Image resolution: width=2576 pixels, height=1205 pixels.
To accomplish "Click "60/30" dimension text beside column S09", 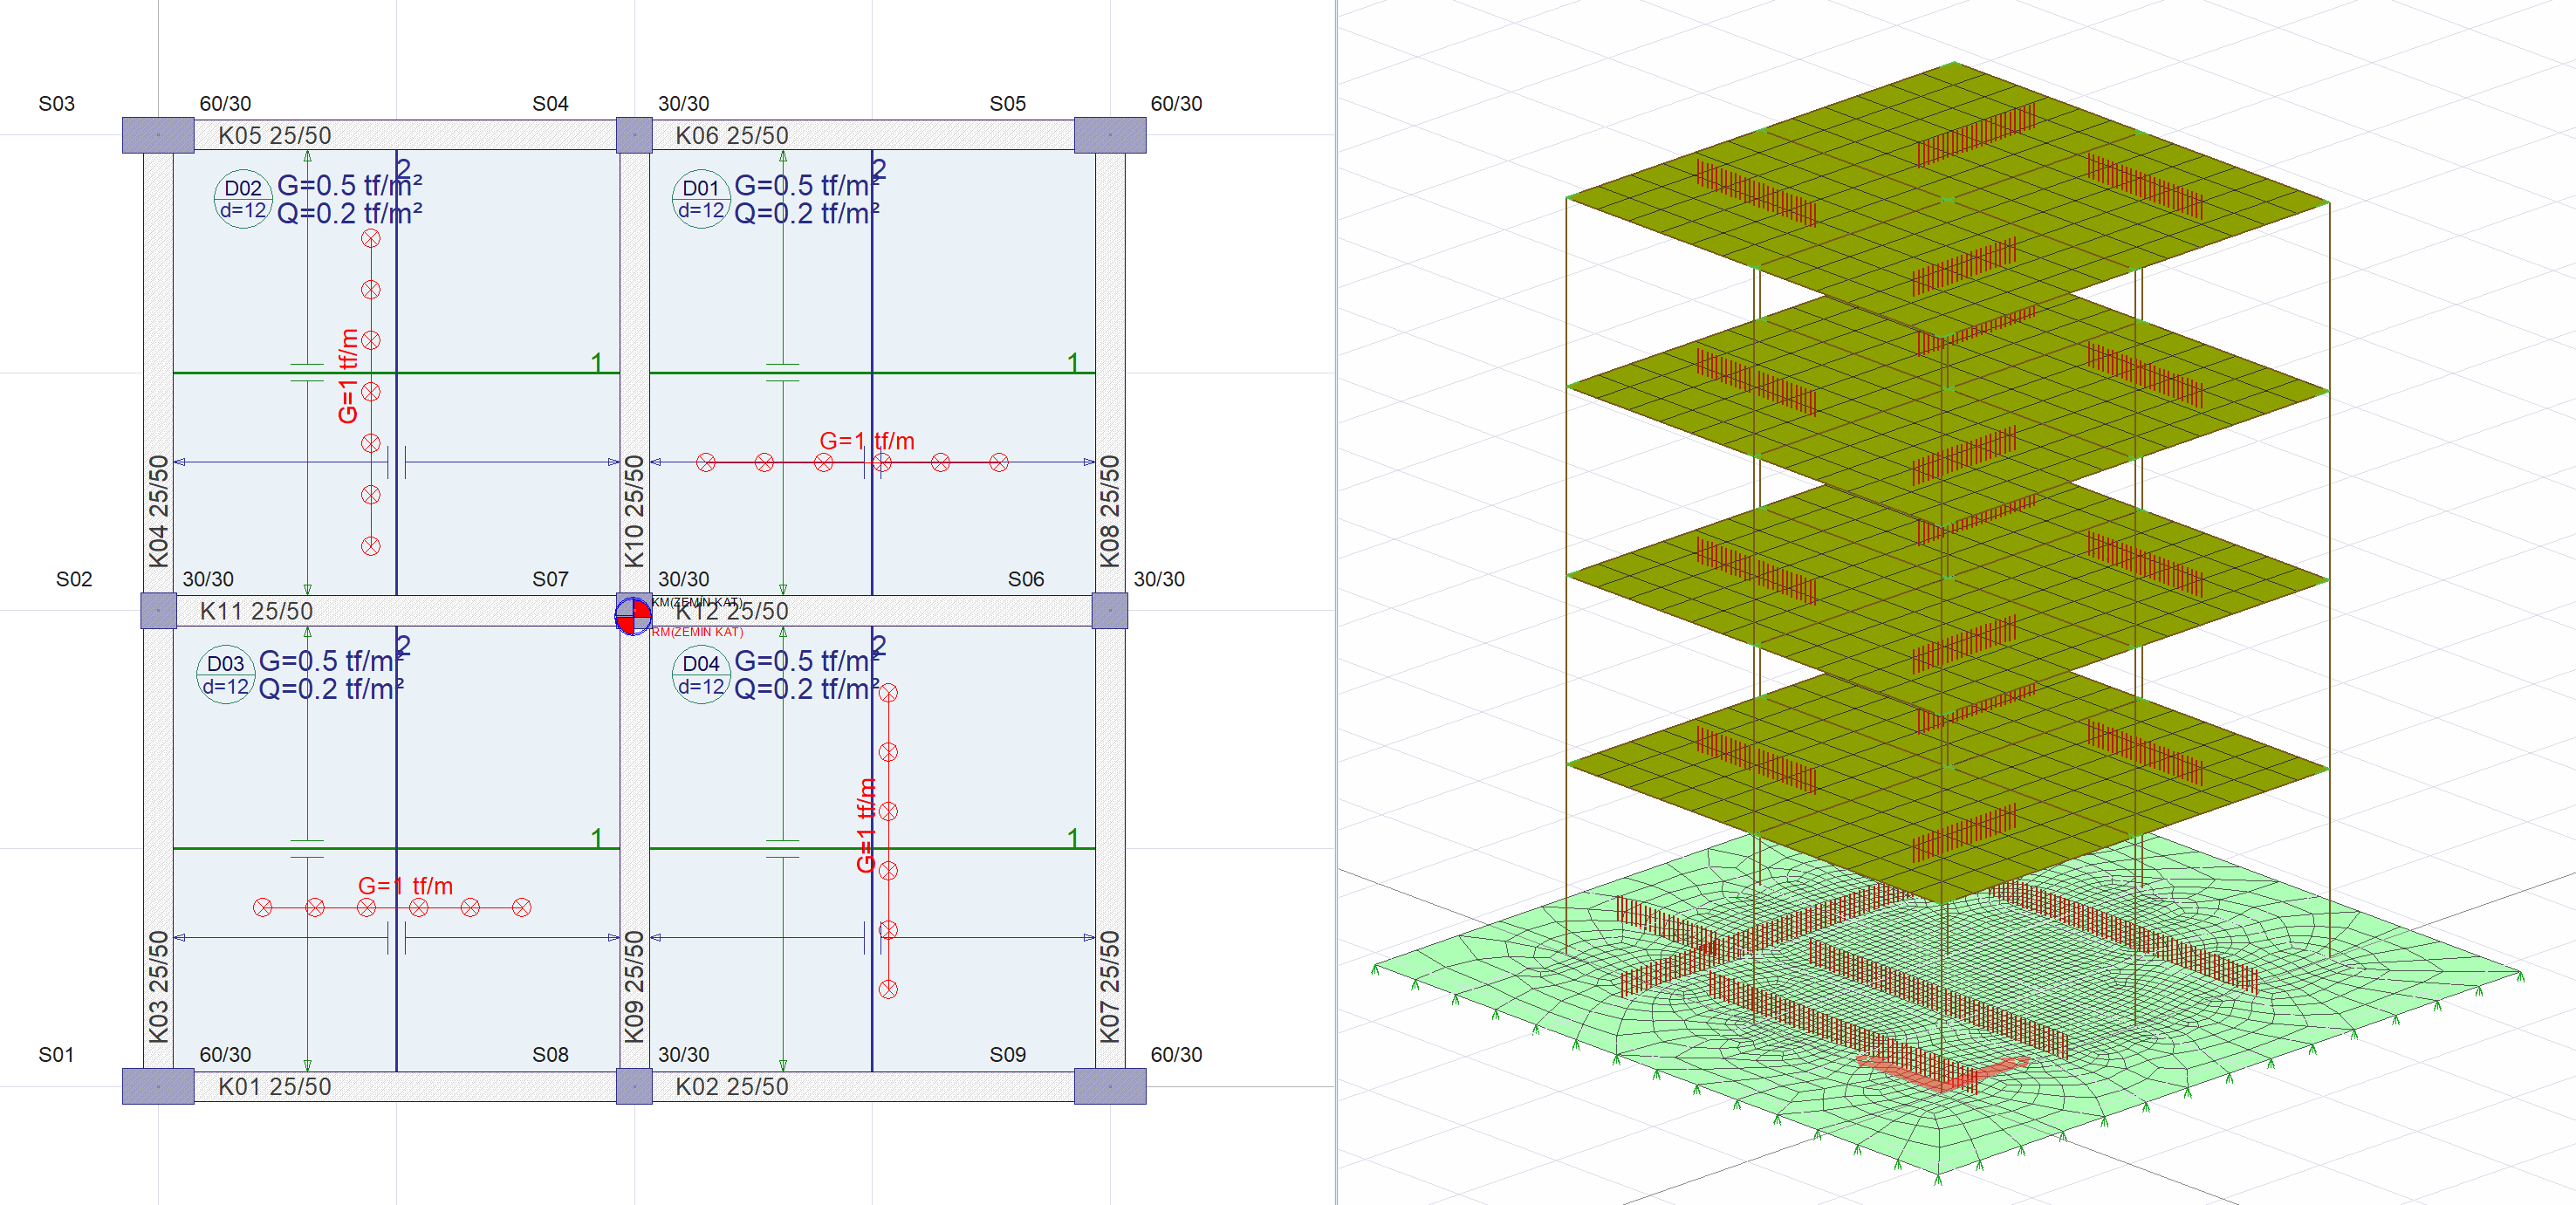I will pos(1176,1055).
